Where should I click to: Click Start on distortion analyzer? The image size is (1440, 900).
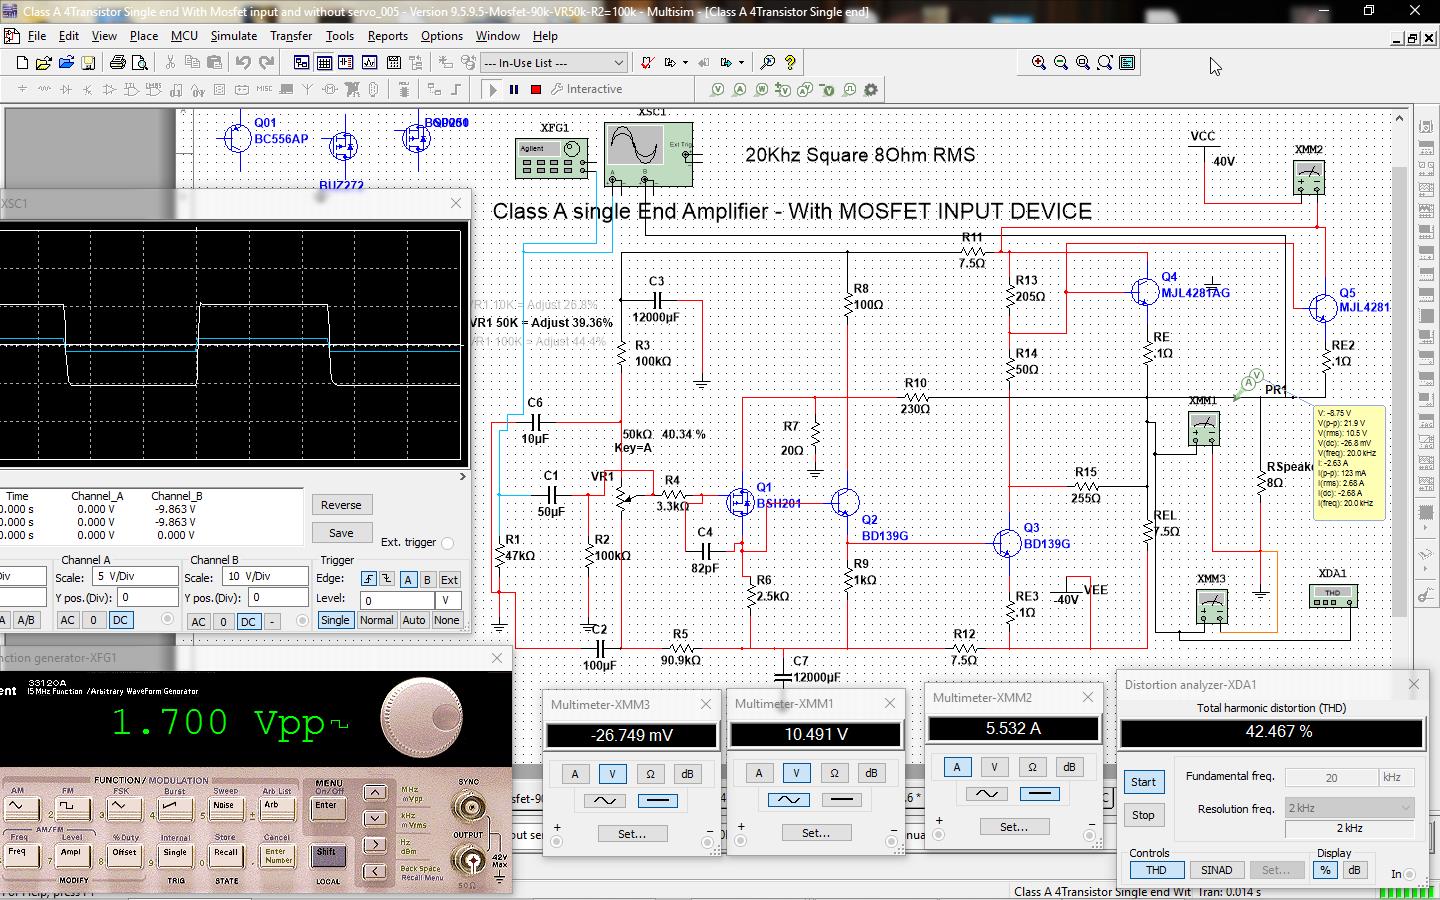pyautogui.click(x=1143, y=782)
